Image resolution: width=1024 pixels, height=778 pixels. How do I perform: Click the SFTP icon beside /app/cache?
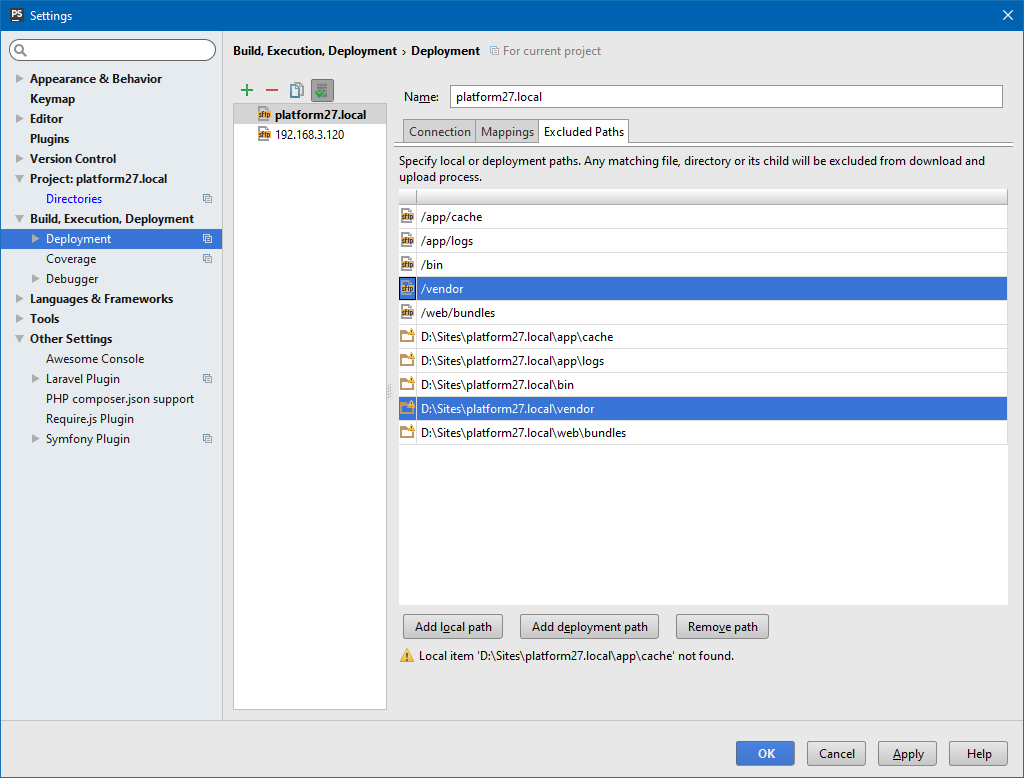[x=407, y=217]
